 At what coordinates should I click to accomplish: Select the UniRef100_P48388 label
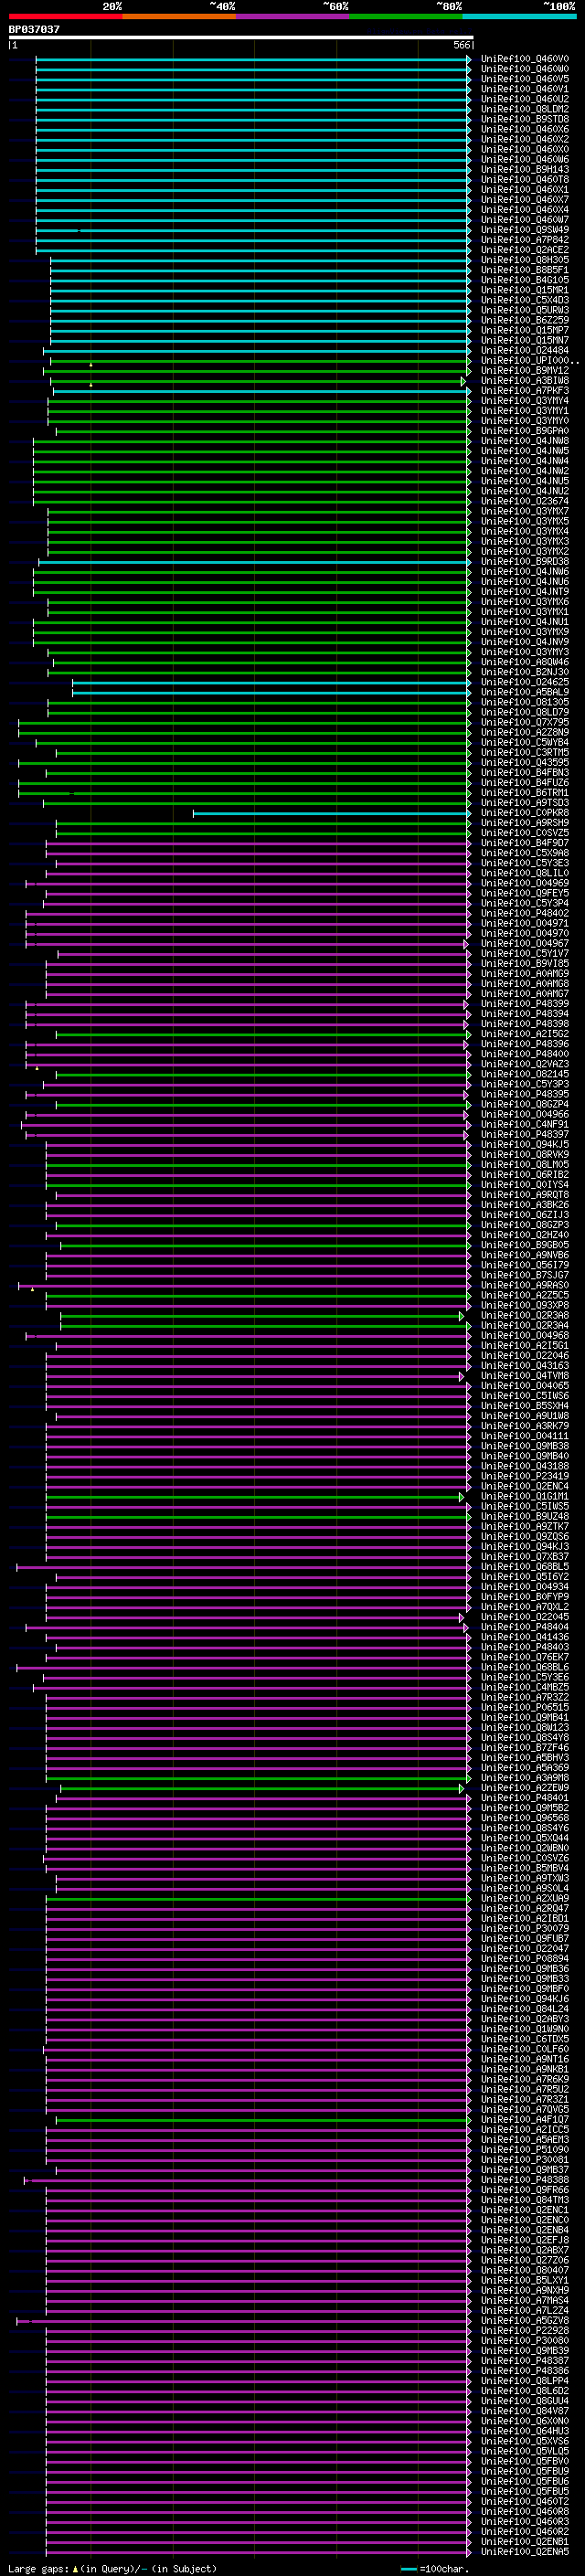(x=525, y=2180)
